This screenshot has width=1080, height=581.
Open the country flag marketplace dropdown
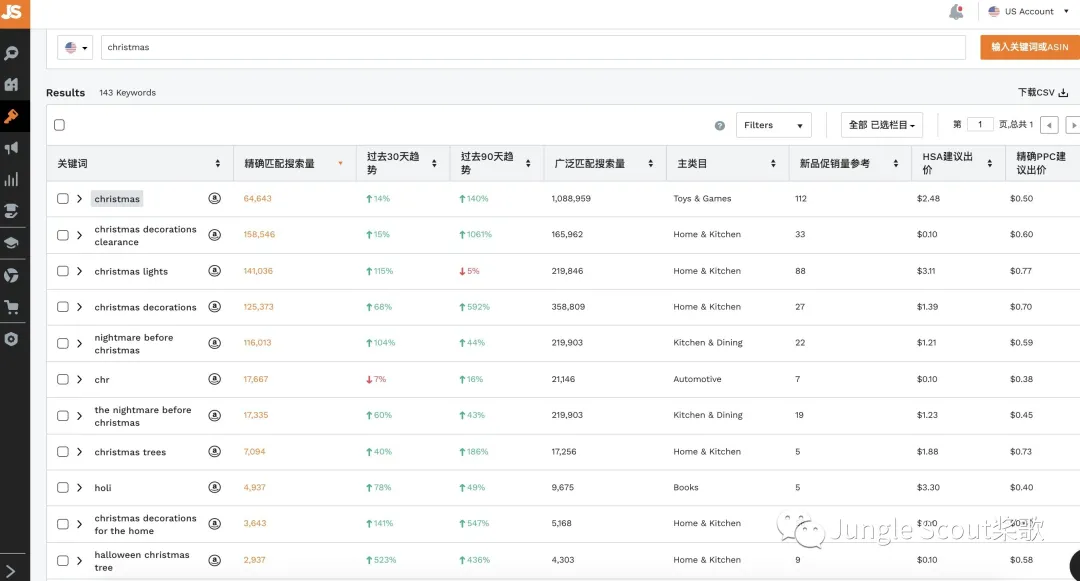coord(75,47)
